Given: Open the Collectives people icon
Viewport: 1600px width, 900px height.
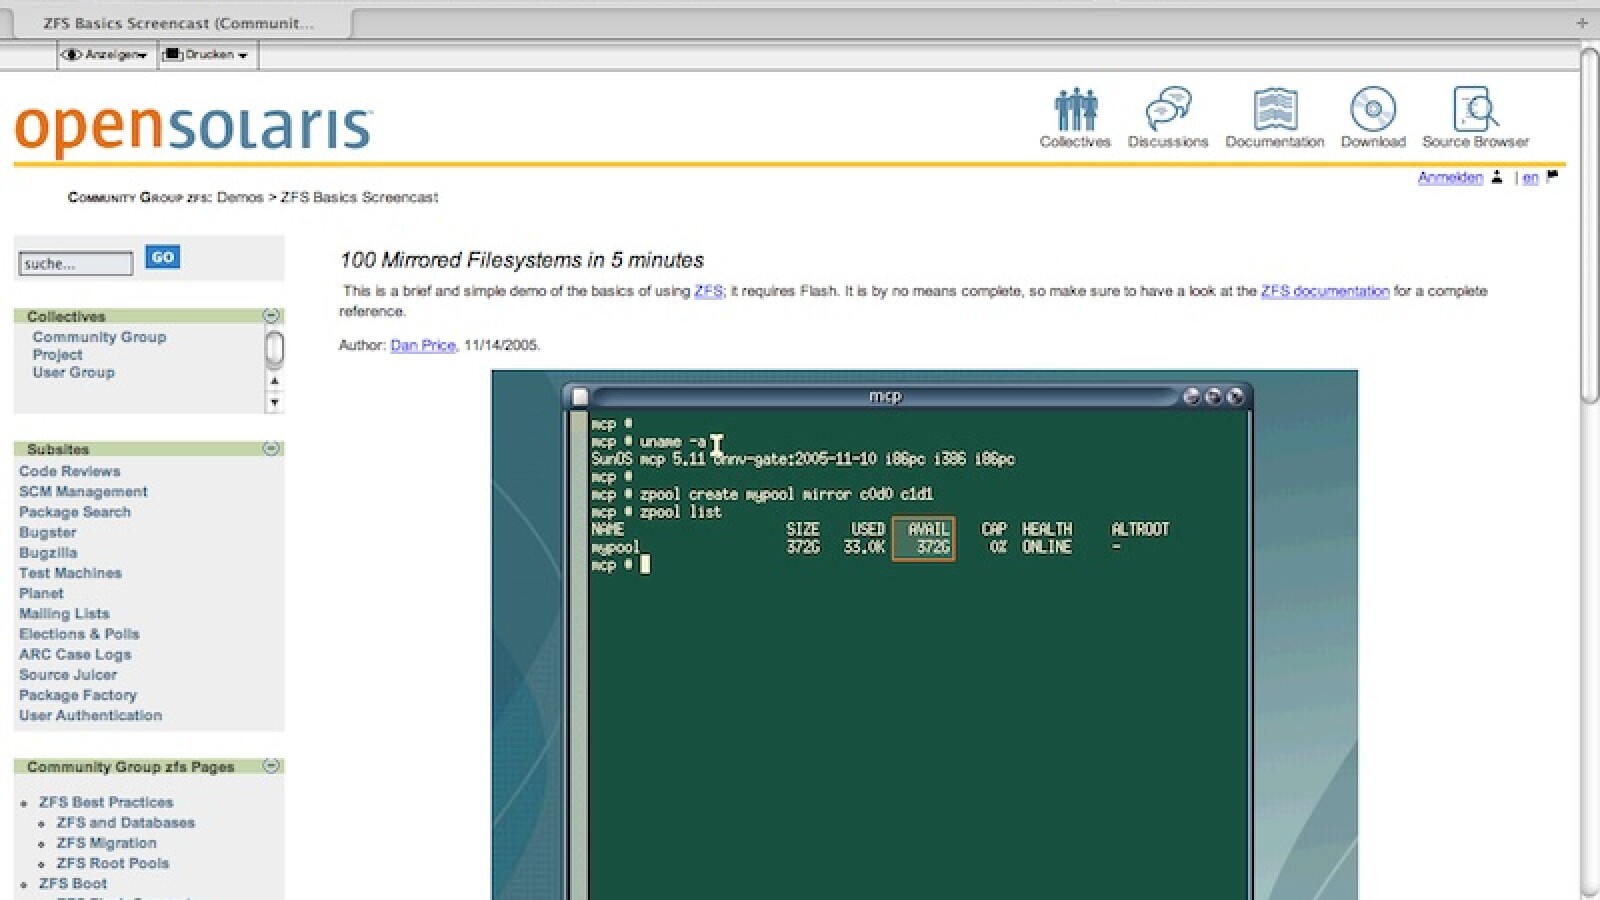Looking at the screenshot, I should point(1075,110).
